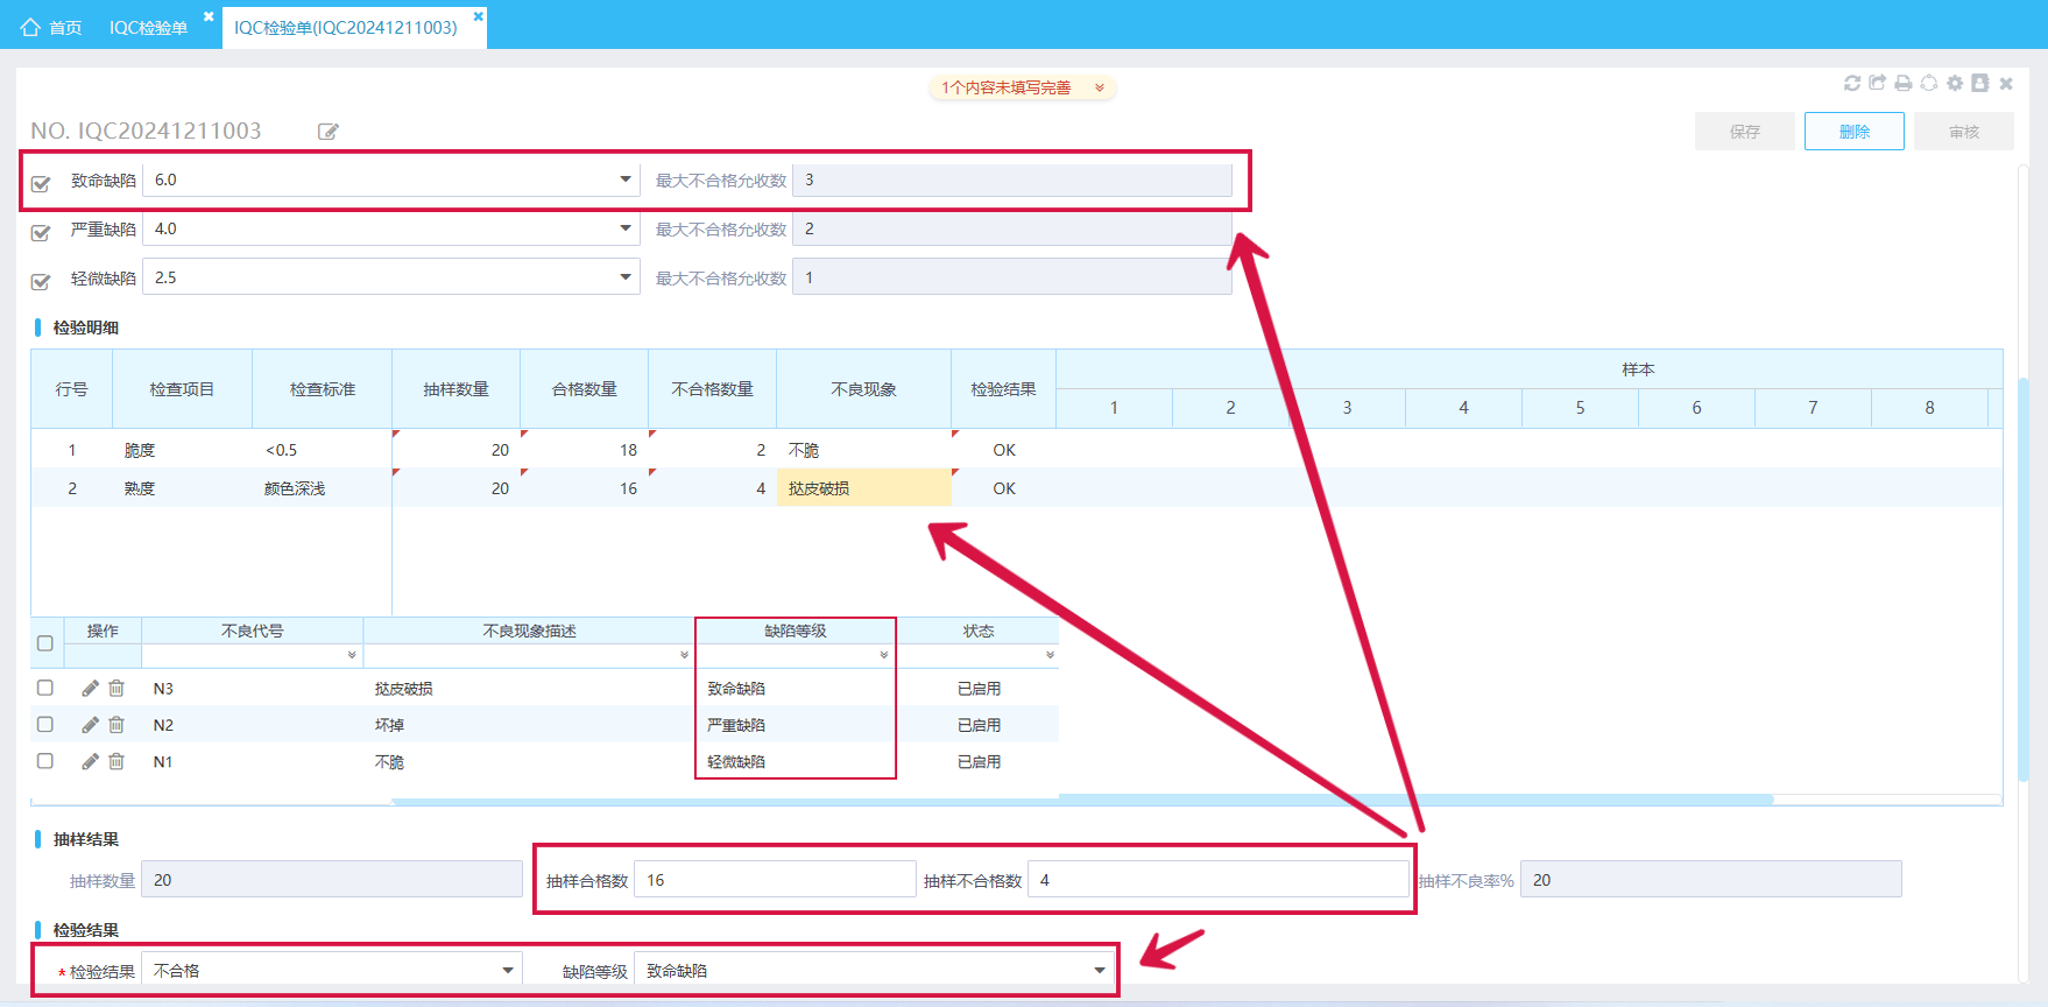The width and height of the screenshot is (2048, 1007).
Task: Switch to the 首页 tab
Action: [51, 27]
